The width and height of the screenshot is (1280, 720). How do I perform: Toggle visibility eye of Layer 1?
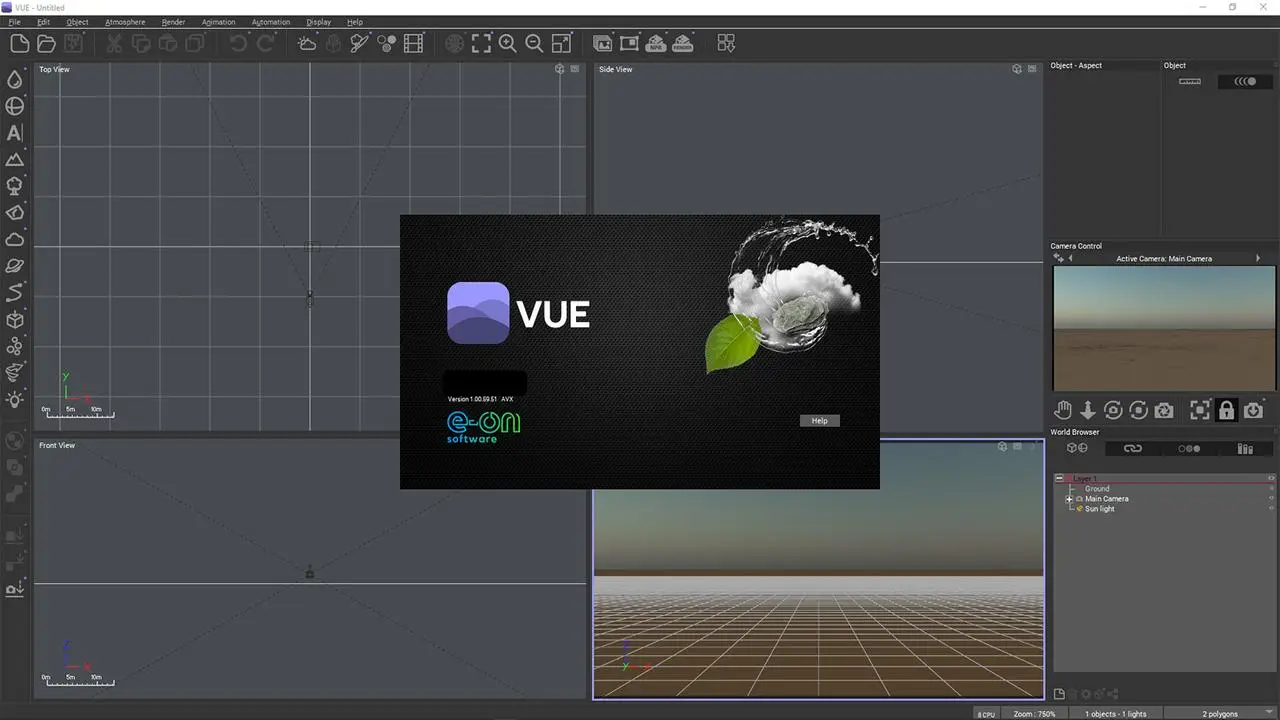(1271, 478)
